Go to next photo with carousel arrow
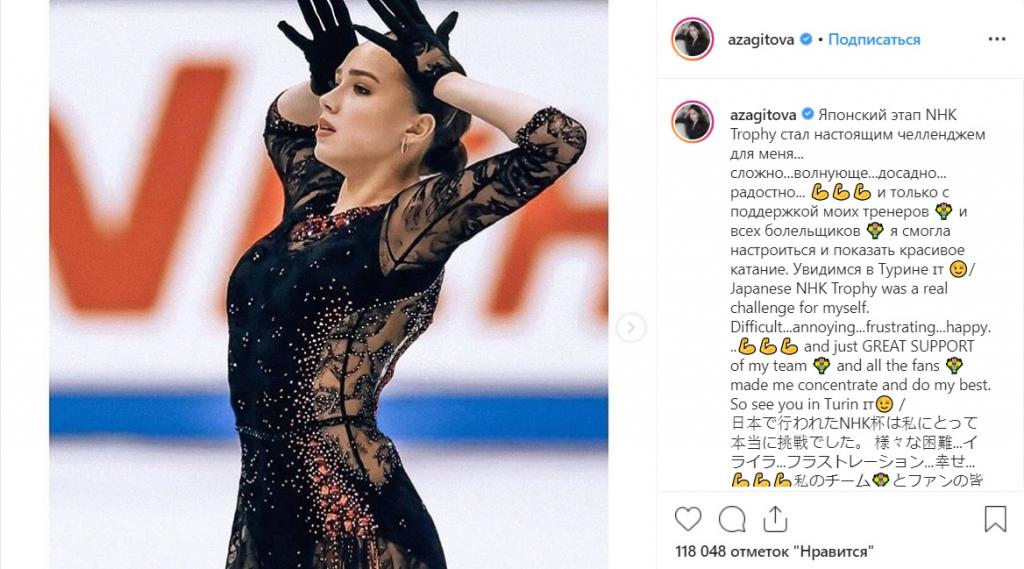Screen dimensions: 1024x569 [631, 328]
